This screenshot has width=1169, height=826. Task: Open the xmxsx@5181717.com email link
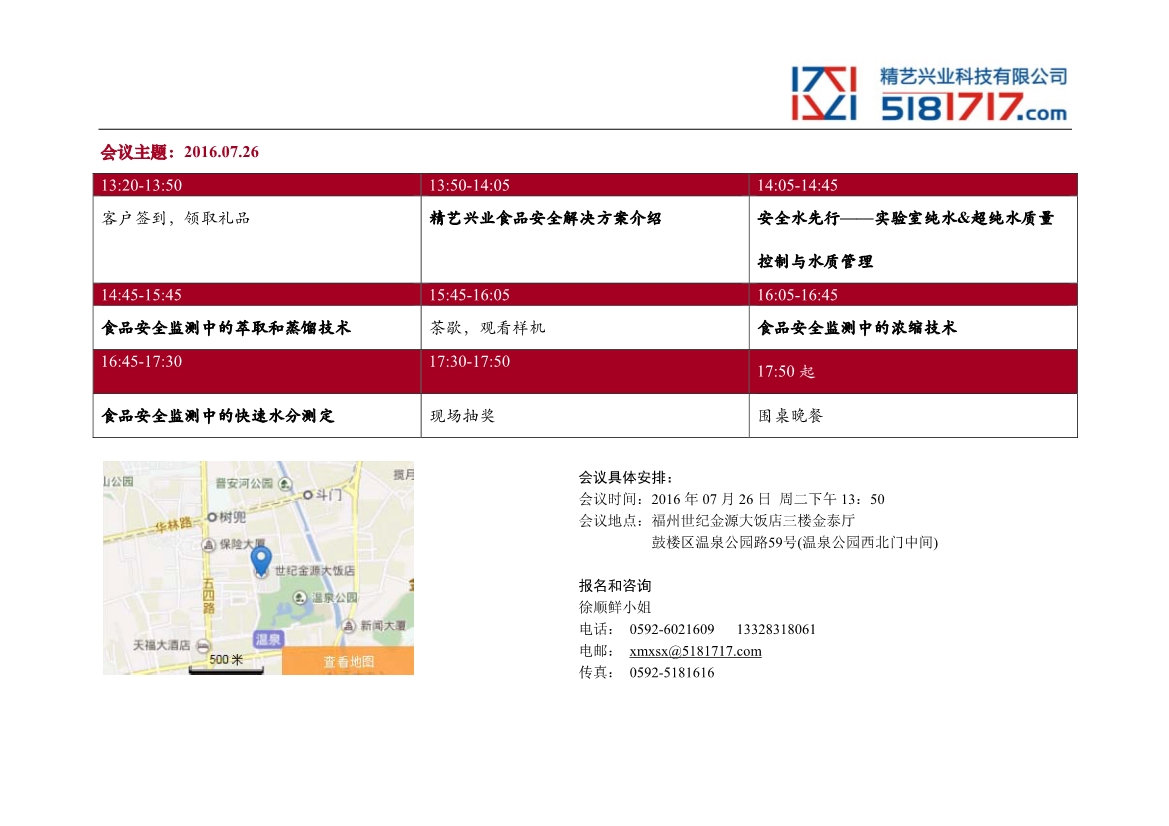point(695,651)
